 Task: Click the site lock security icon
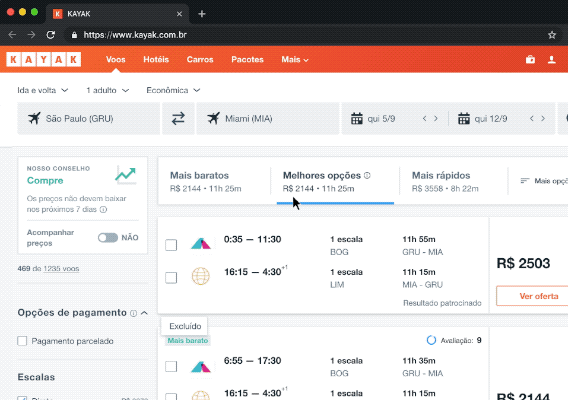pos(74,35)
